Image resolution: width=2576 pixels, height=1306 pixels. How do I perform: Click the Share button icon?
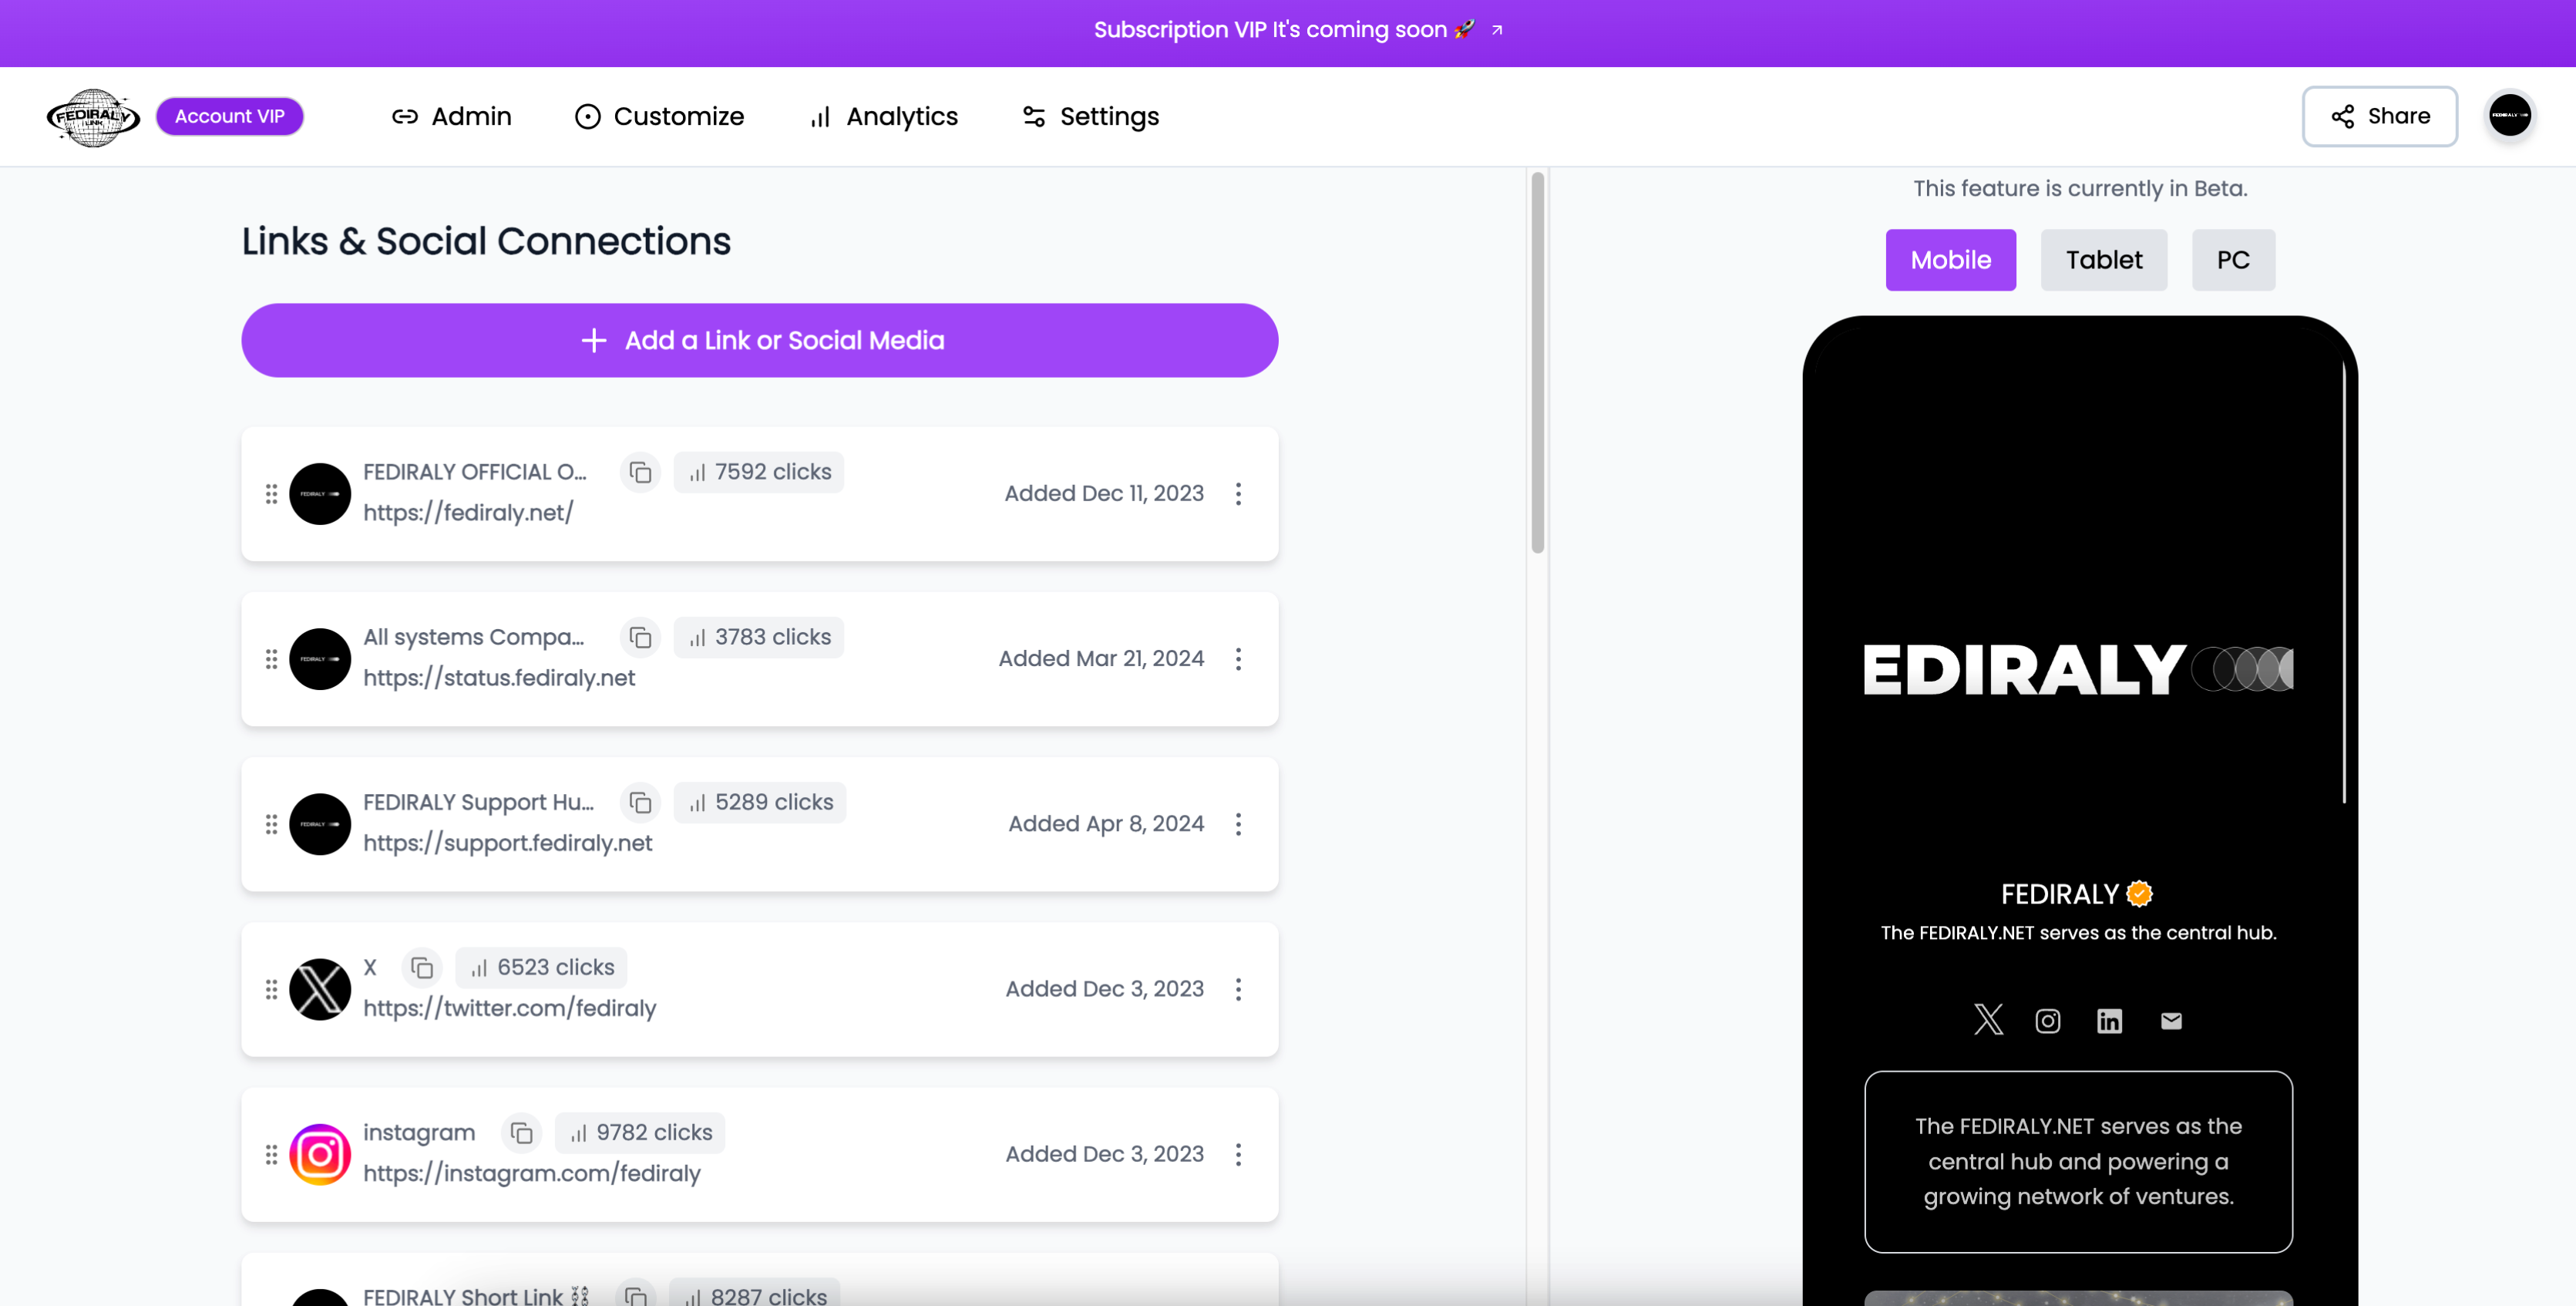point(2345,115)
